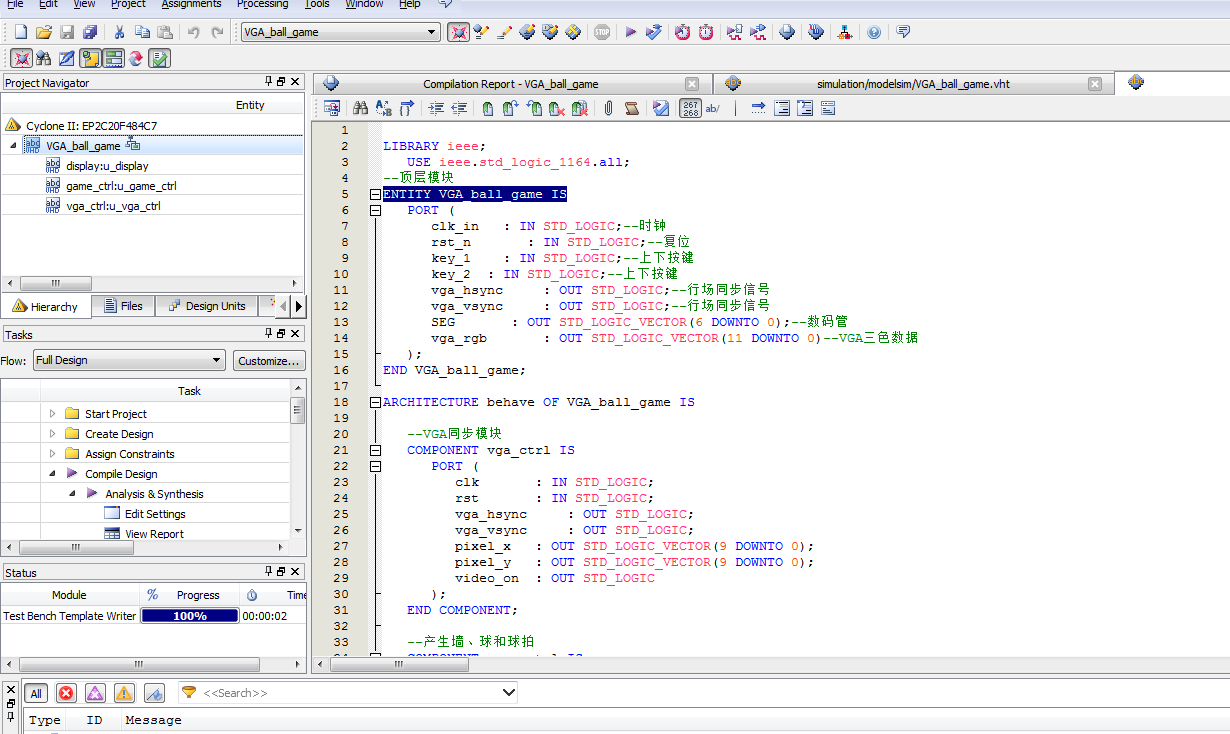Toggle line numbers display (267/268) button
The width and height of the screenshot is (1230, 734).
690,108
